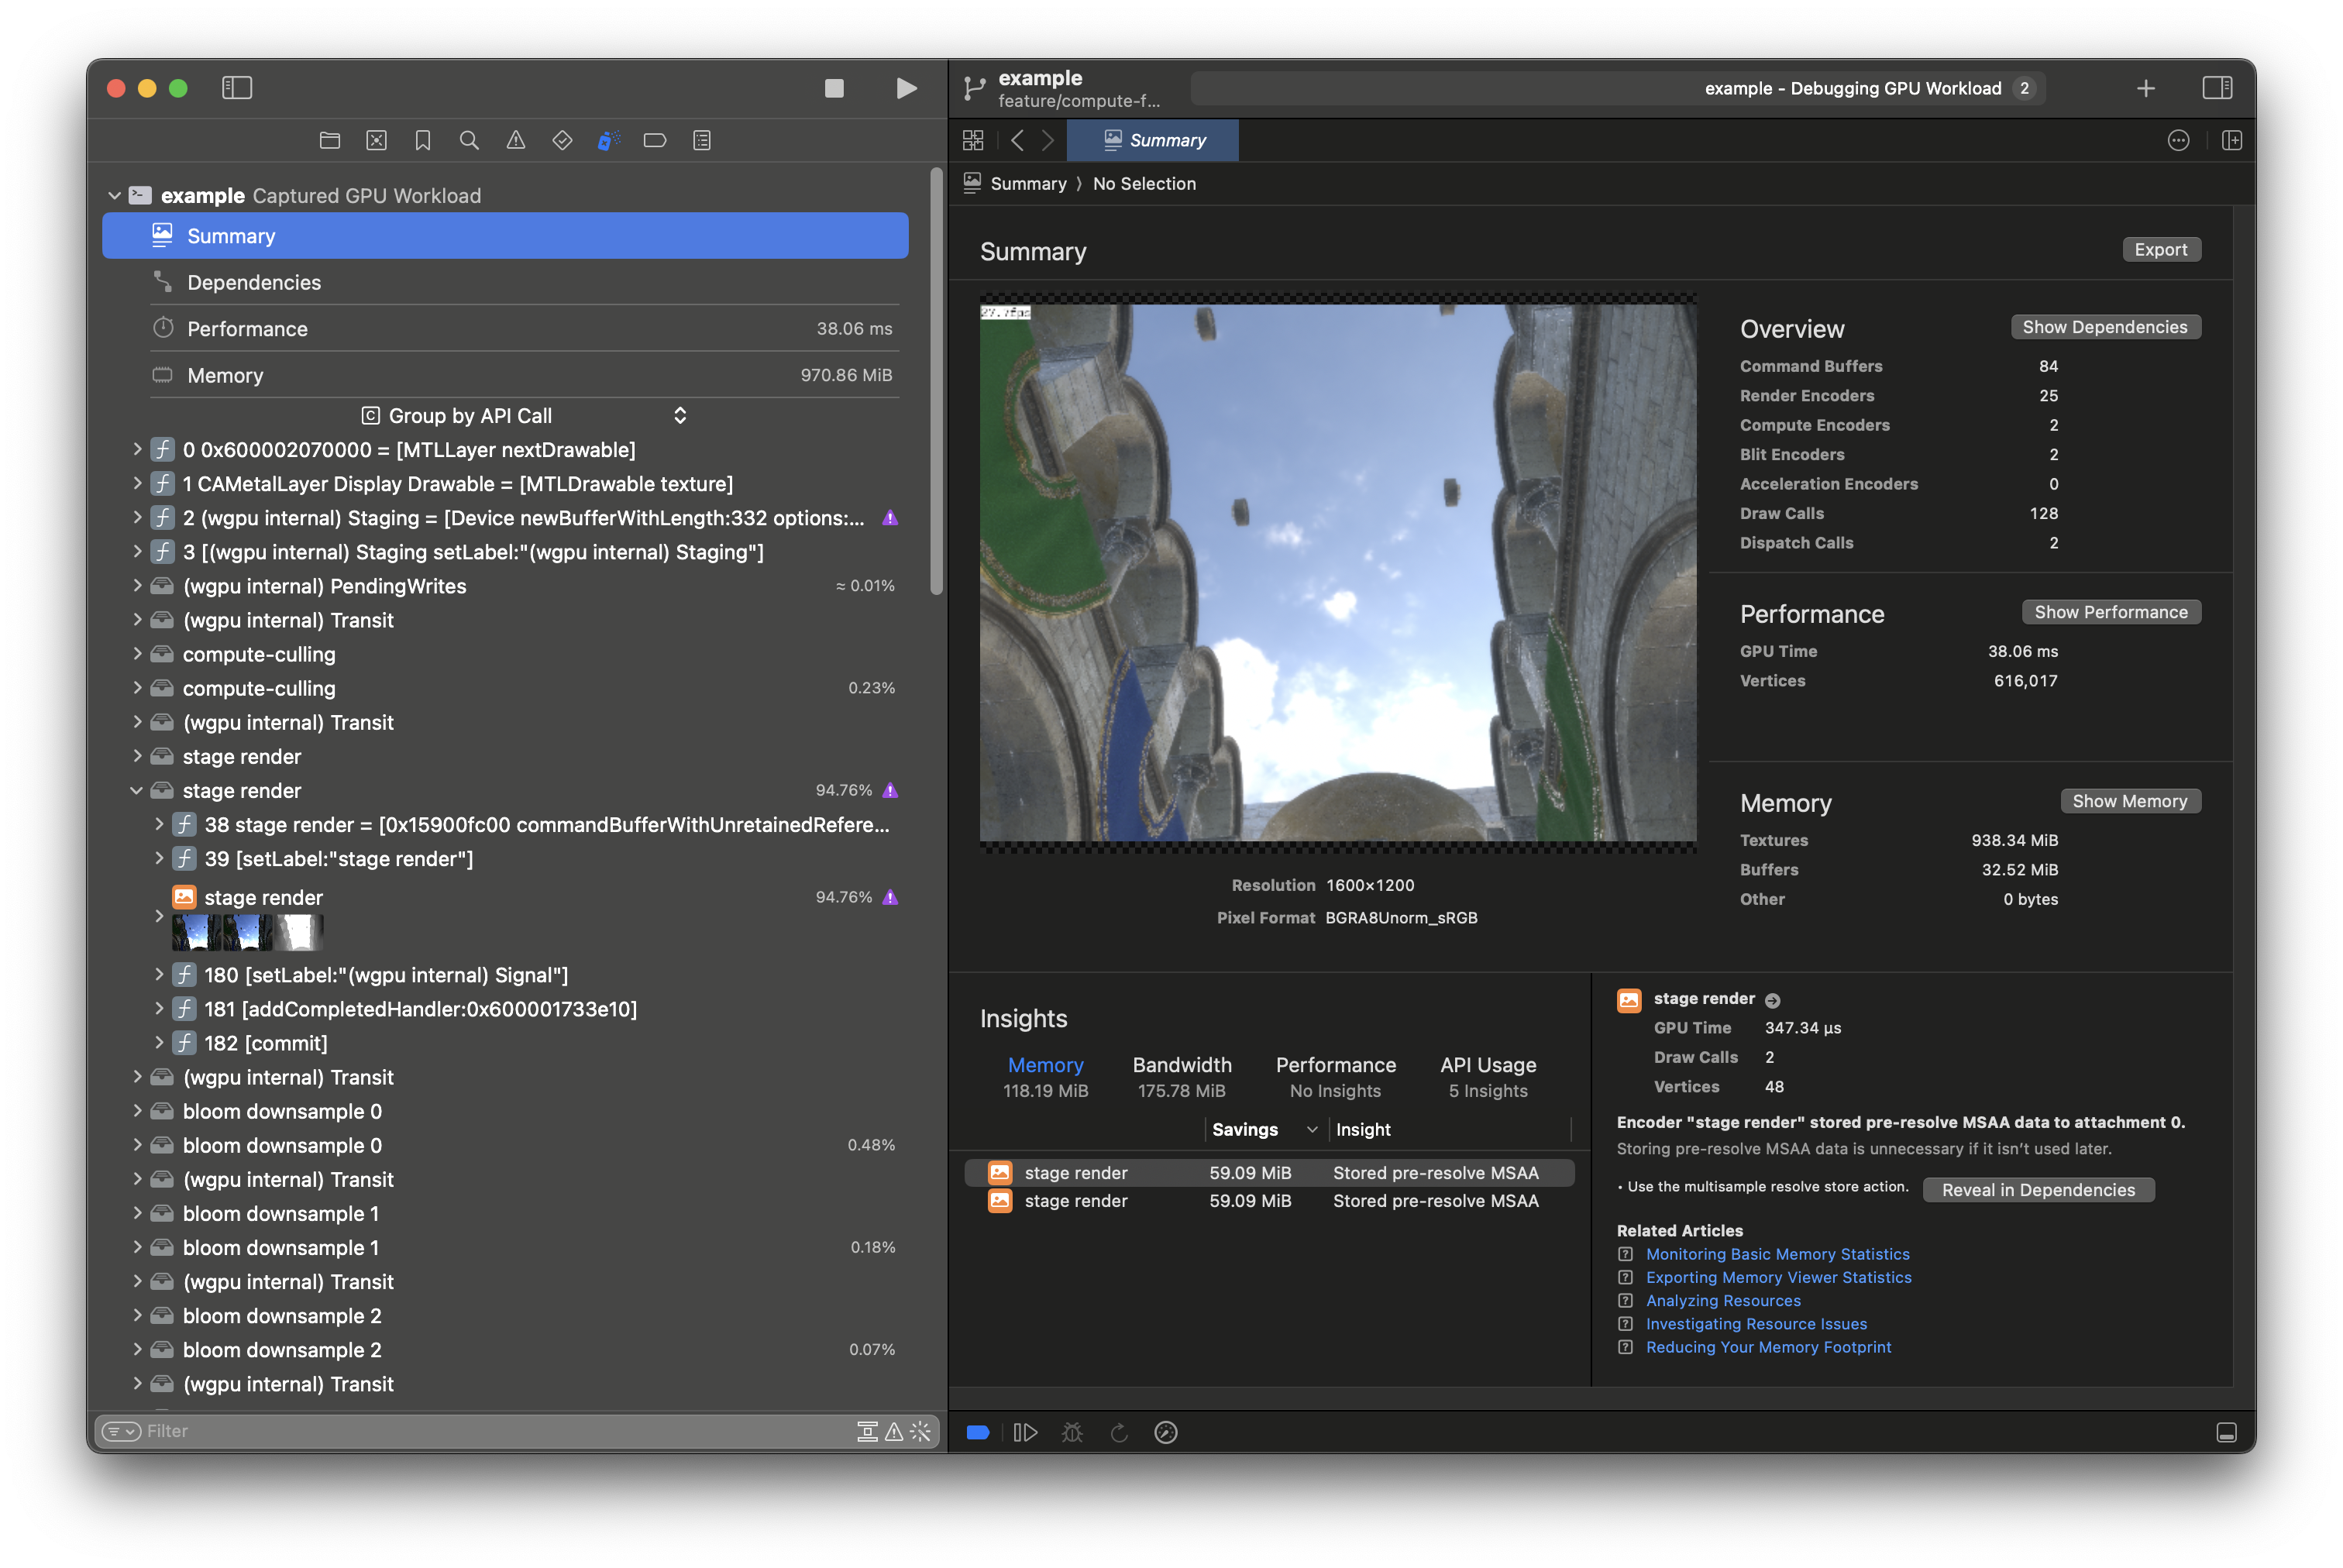Jump to stage render via arrow icon
The height and width of the screenshot is (1568, 2343).
coord(1772,1000)
